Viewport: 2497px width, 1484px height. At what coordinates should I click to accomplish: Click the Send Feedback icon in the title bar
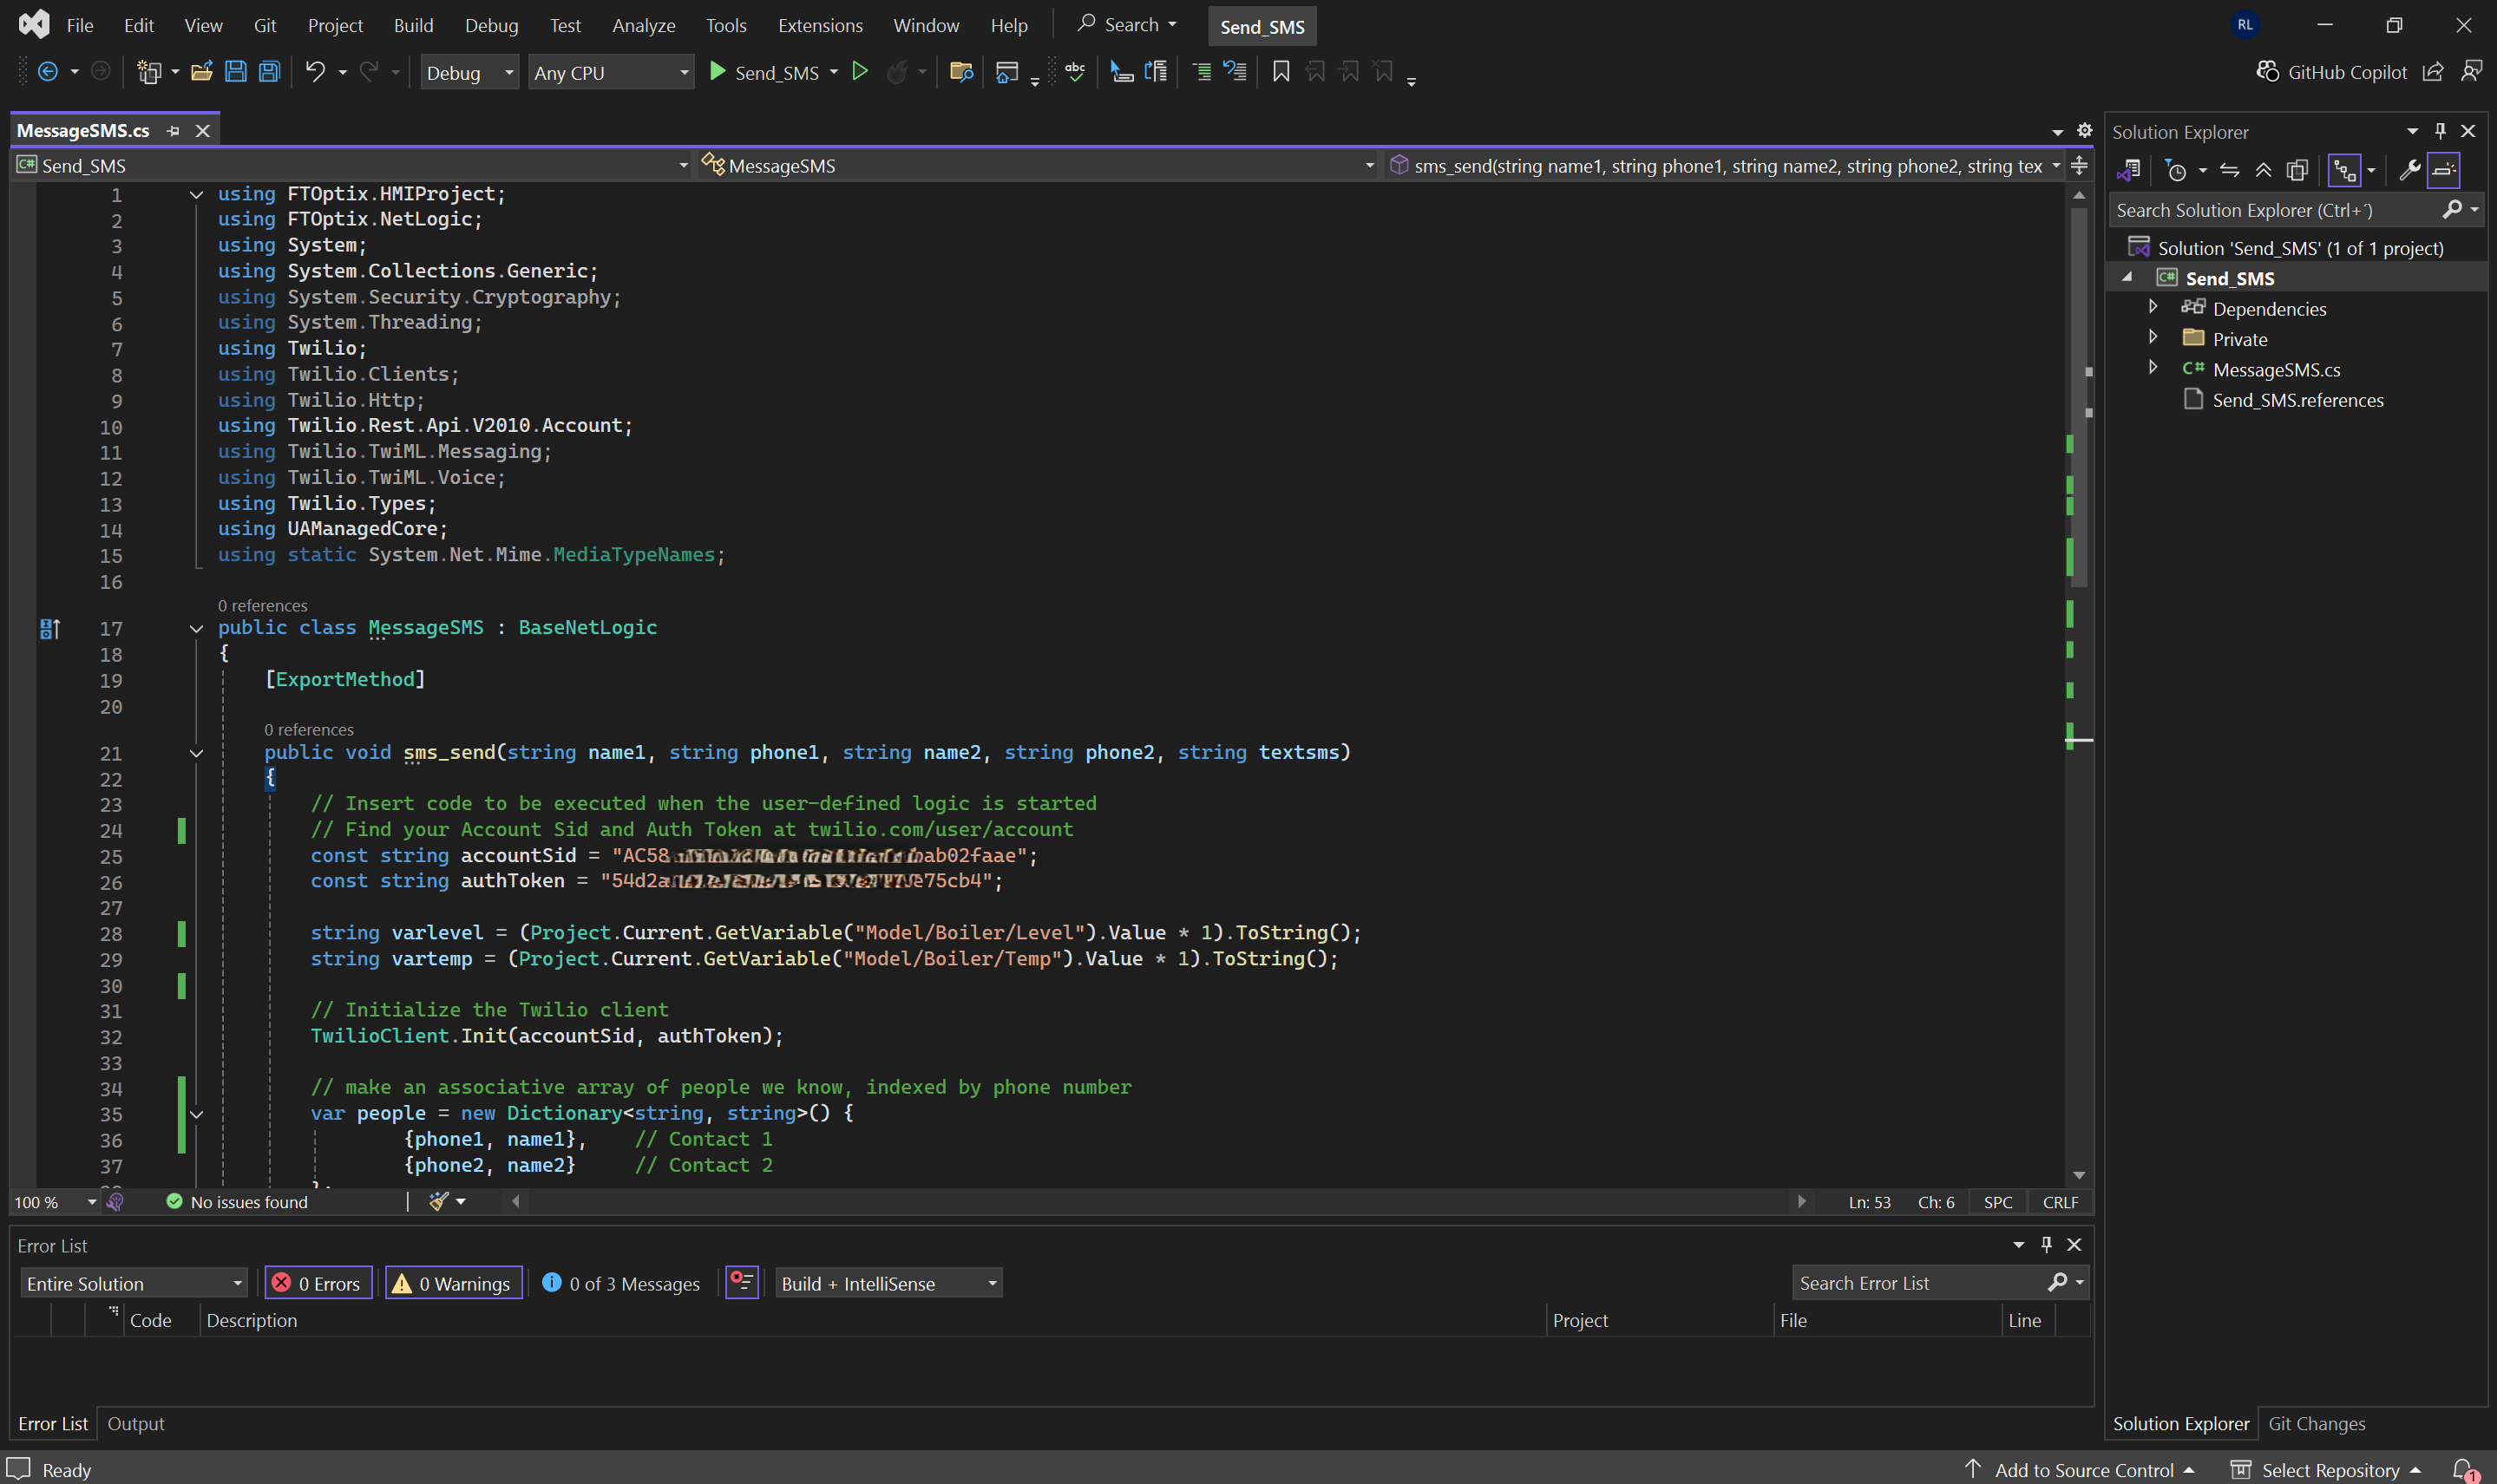point(2471,71)
